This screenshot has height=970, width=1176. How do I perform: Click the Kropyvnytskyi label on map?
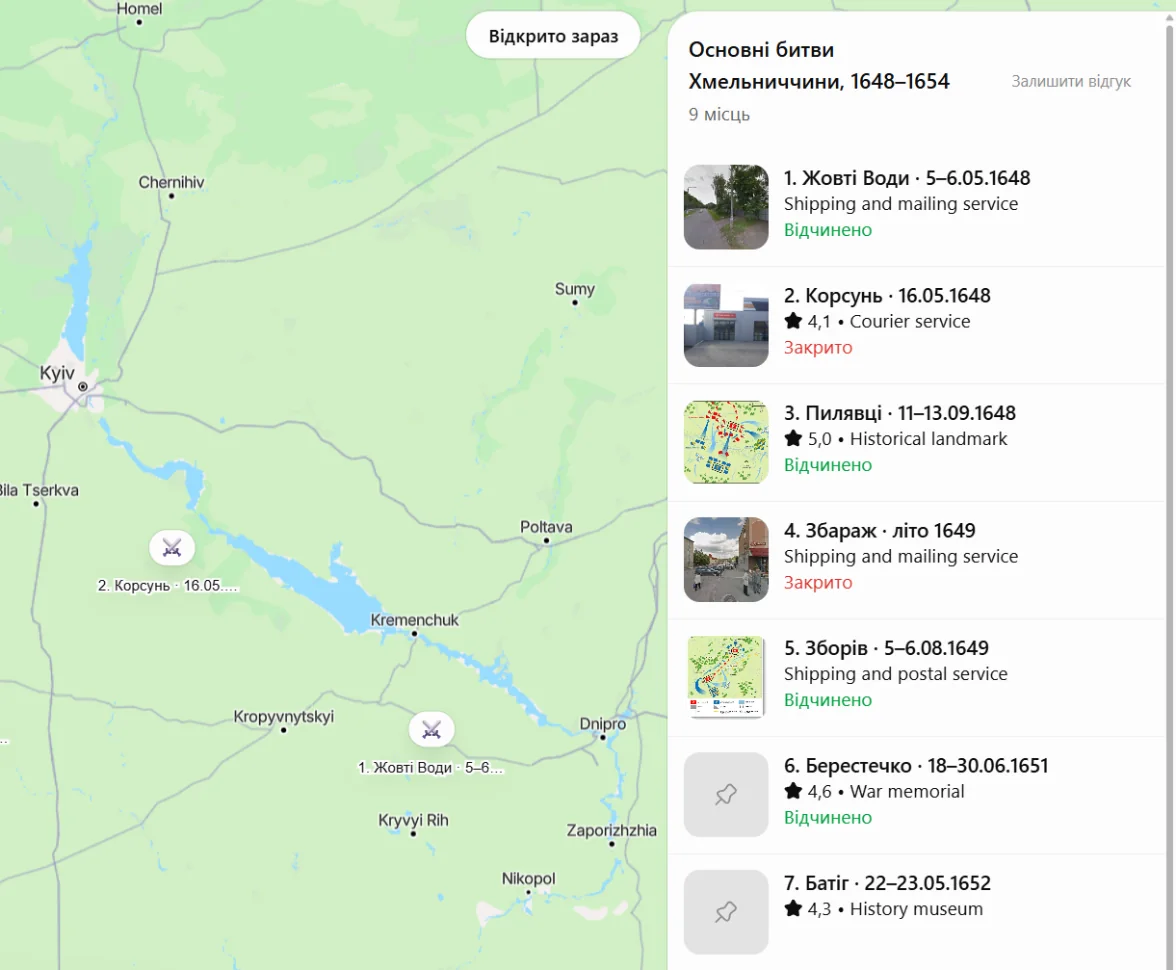[x=284, y=716]
